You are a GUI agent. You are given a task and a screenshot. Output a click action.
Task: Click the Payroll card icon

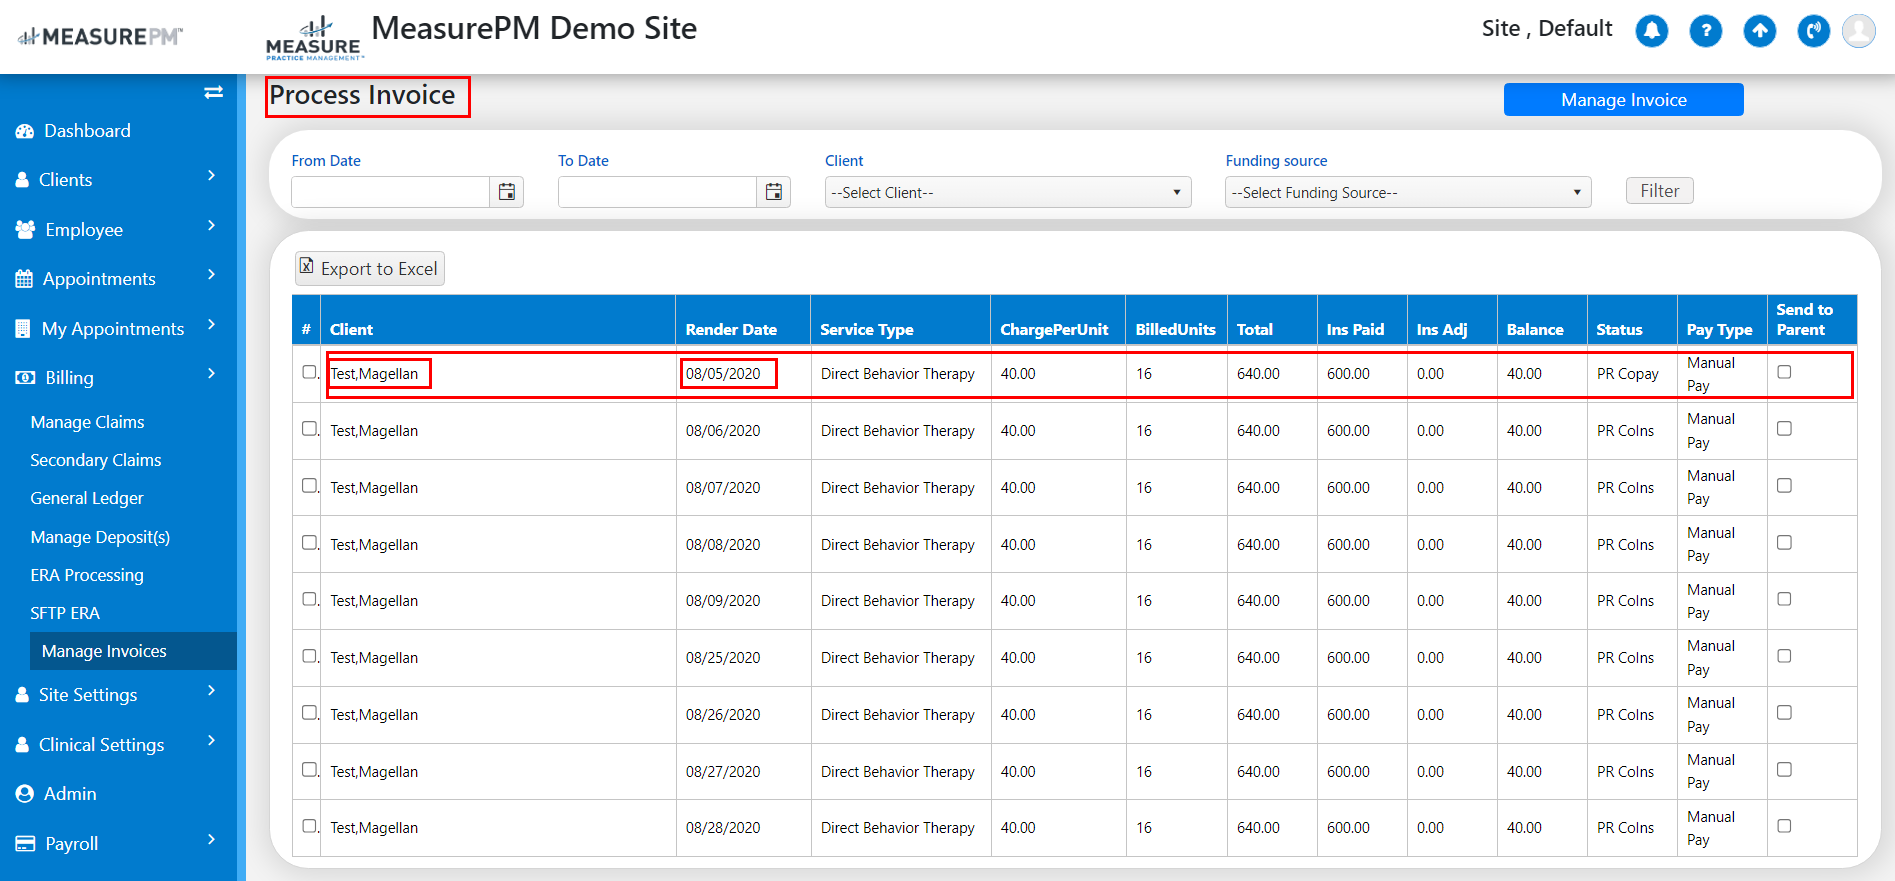point(25,844)
